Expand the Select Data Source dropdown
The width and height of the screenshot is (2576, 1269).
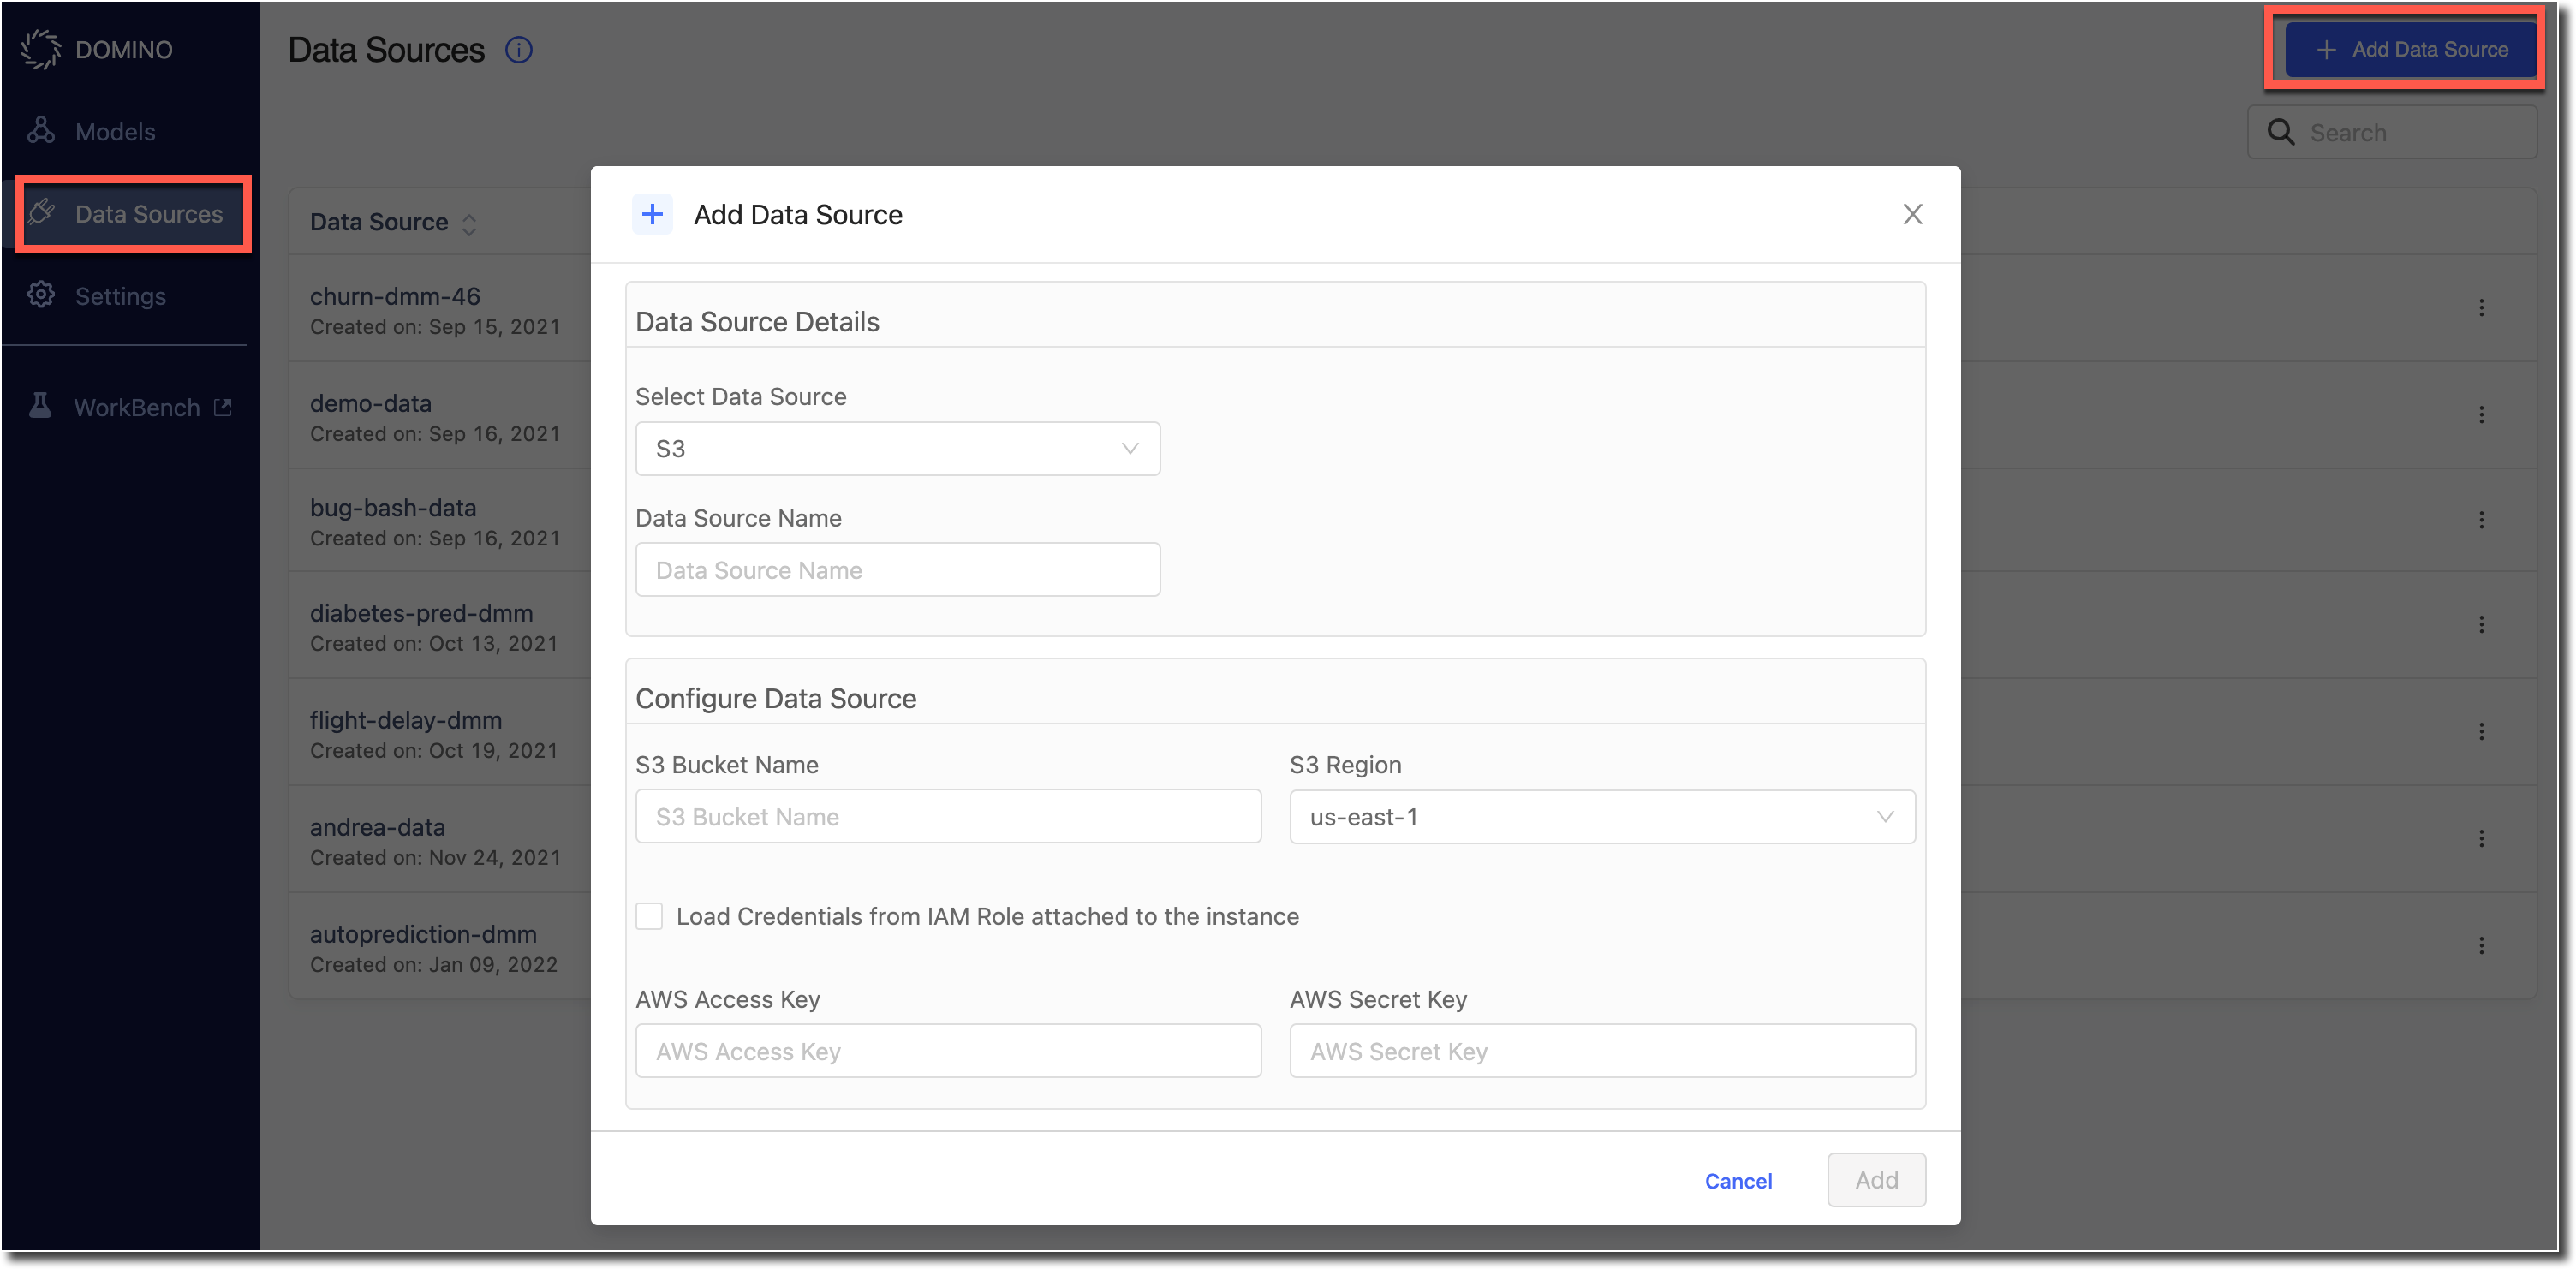(x=897, y=449)
